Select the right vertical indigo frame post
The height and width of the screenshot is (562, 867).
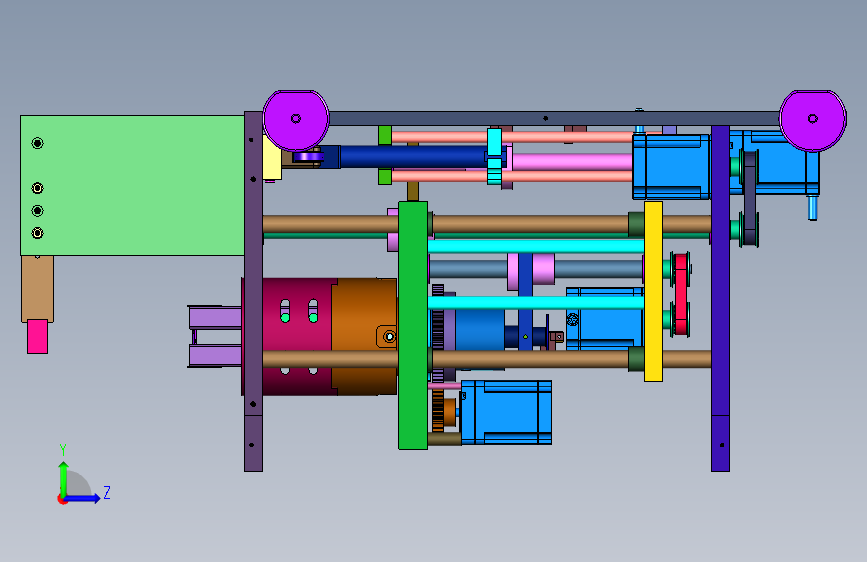(x=720, y=299)
